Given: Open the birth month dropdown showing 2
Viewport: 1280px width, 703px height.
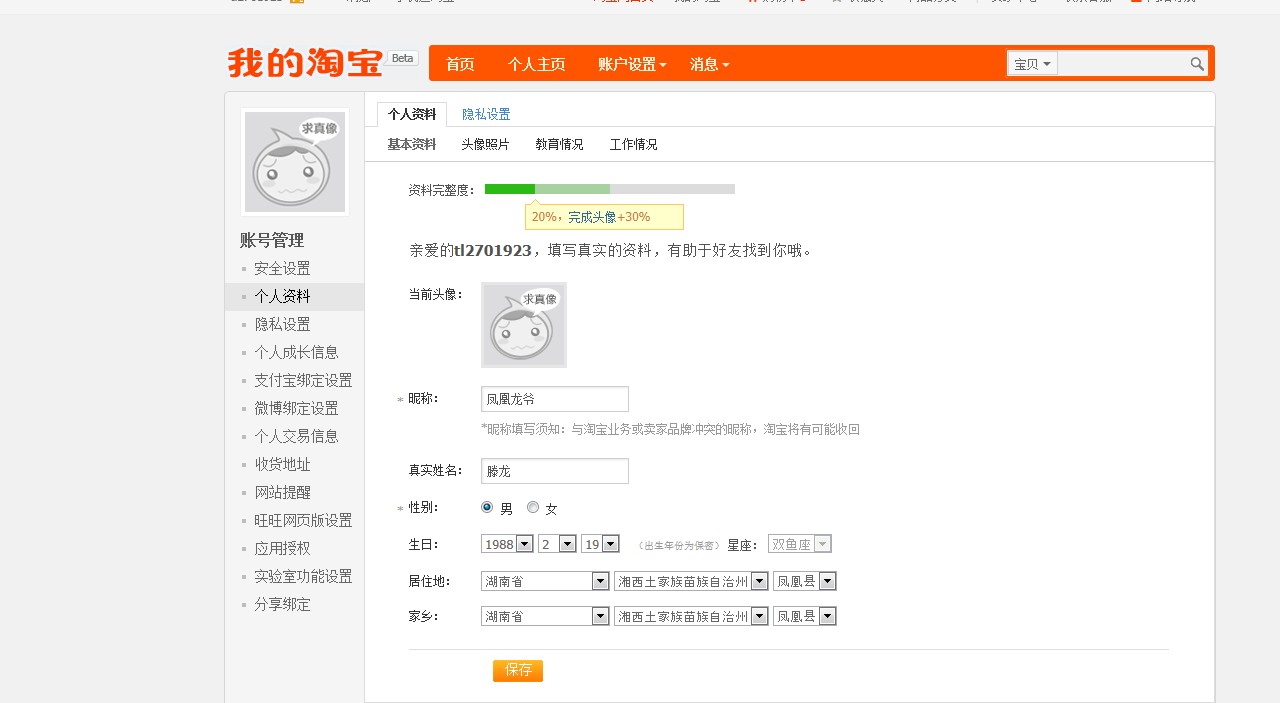Looking at the screenshot, I should click(x=557, y=544).
